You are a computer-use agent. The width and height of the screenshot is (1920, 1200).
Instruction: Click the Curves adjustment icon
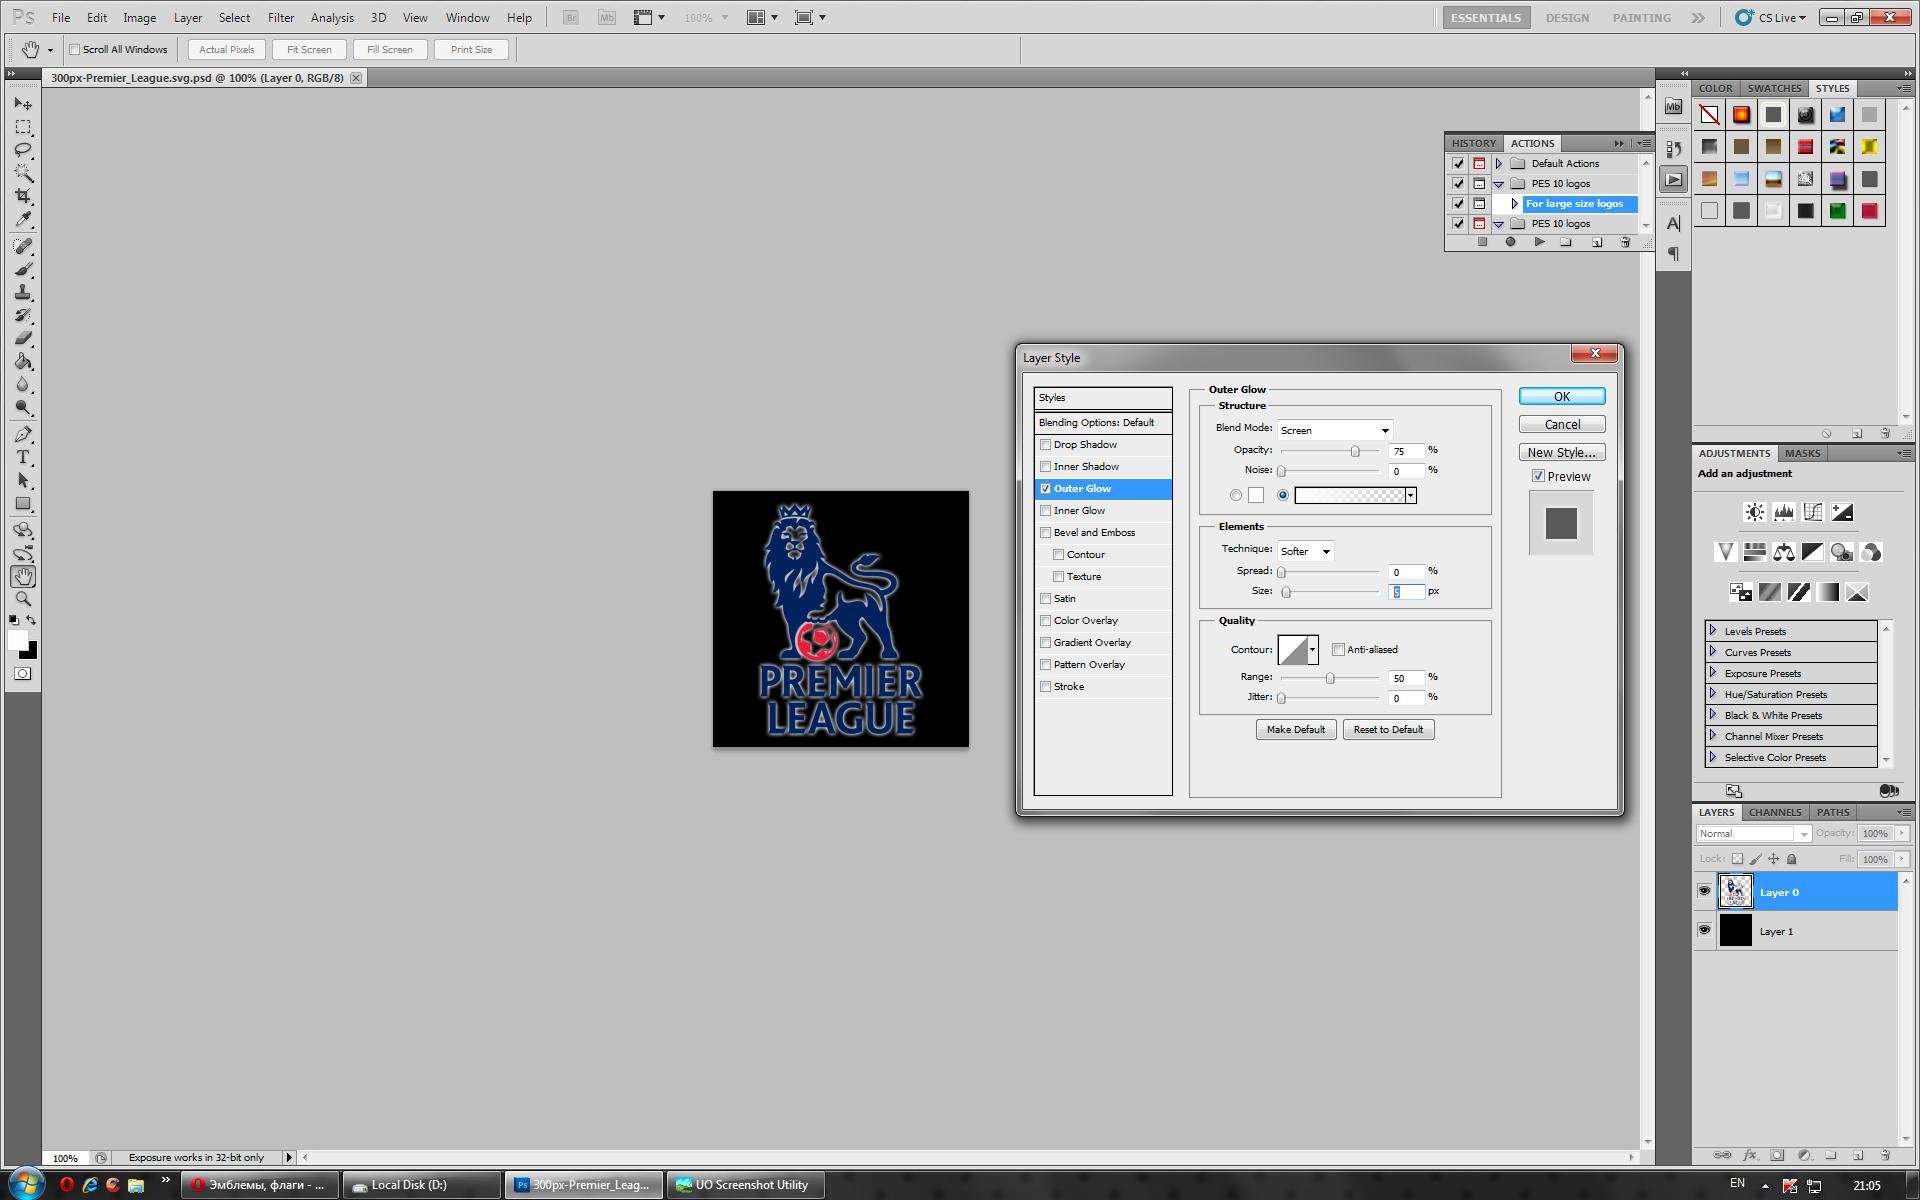[1812, 513]
